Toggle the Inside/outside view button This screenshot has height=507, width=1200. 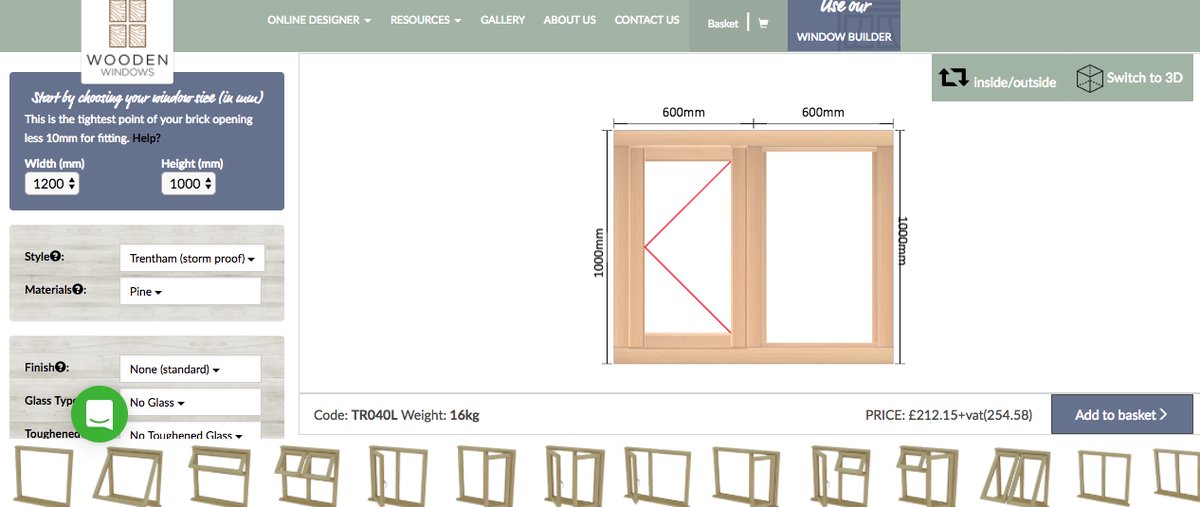coord(998,78)
